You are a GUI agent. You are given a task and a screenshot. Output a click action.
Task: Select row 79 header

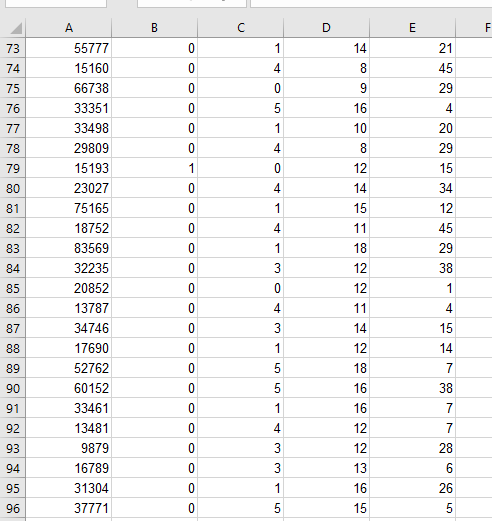(x=13, y=168)
